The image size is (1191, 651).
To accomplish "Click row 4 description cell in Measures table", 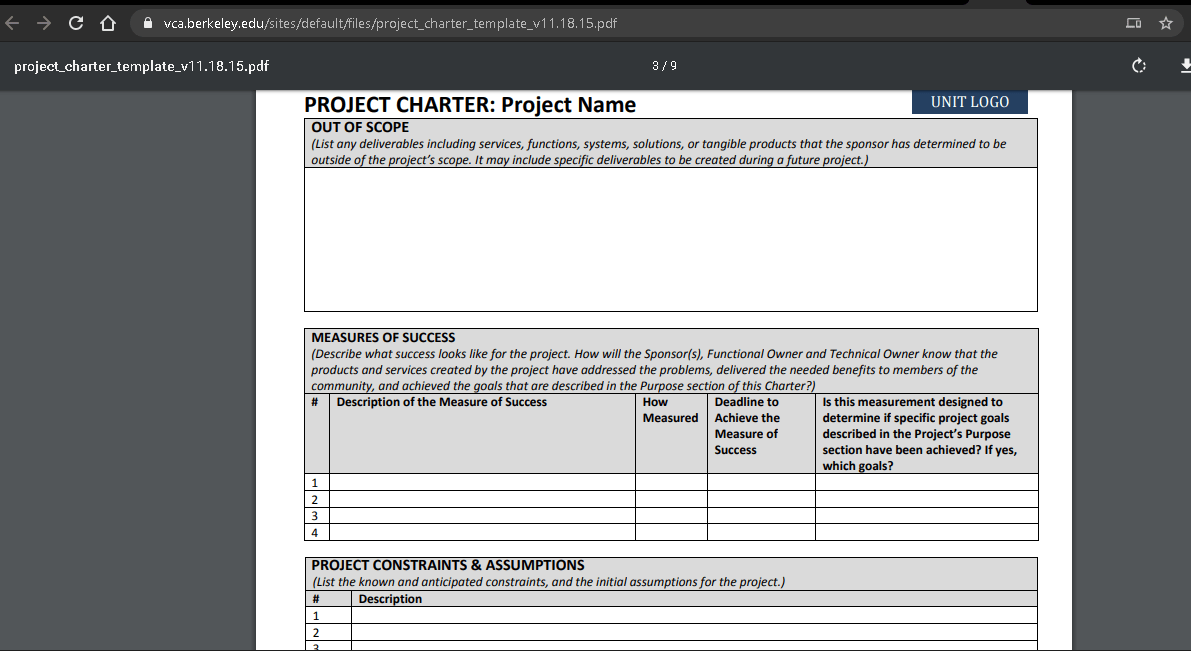I will pyautogui.click(x=482, y=532).
